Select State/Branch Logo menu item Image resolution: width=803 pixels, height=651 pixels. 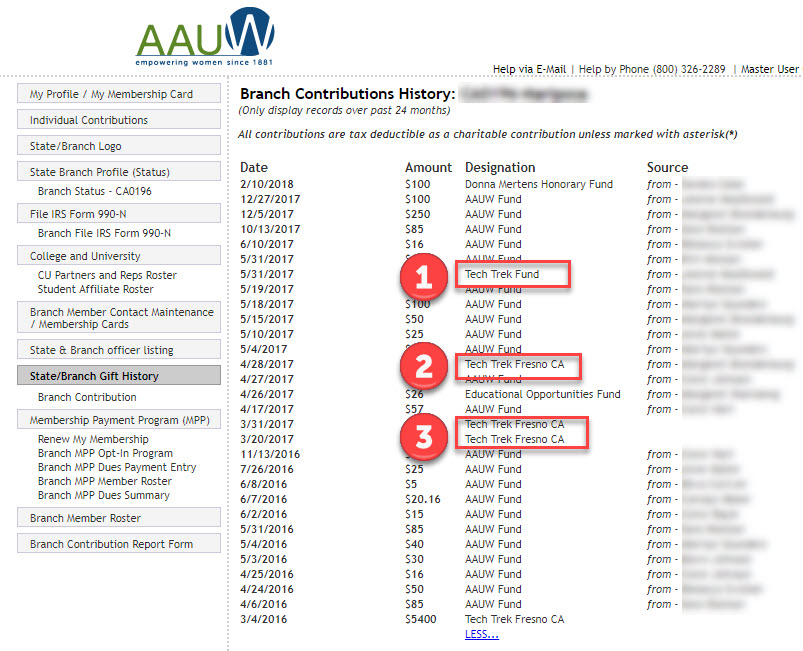(x=119, y=146)
